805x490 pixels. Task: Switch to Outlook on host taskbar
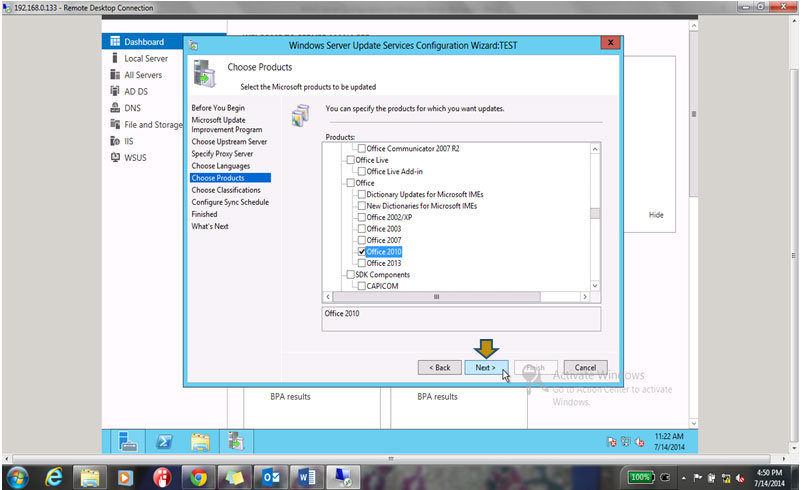pos(271,478)
